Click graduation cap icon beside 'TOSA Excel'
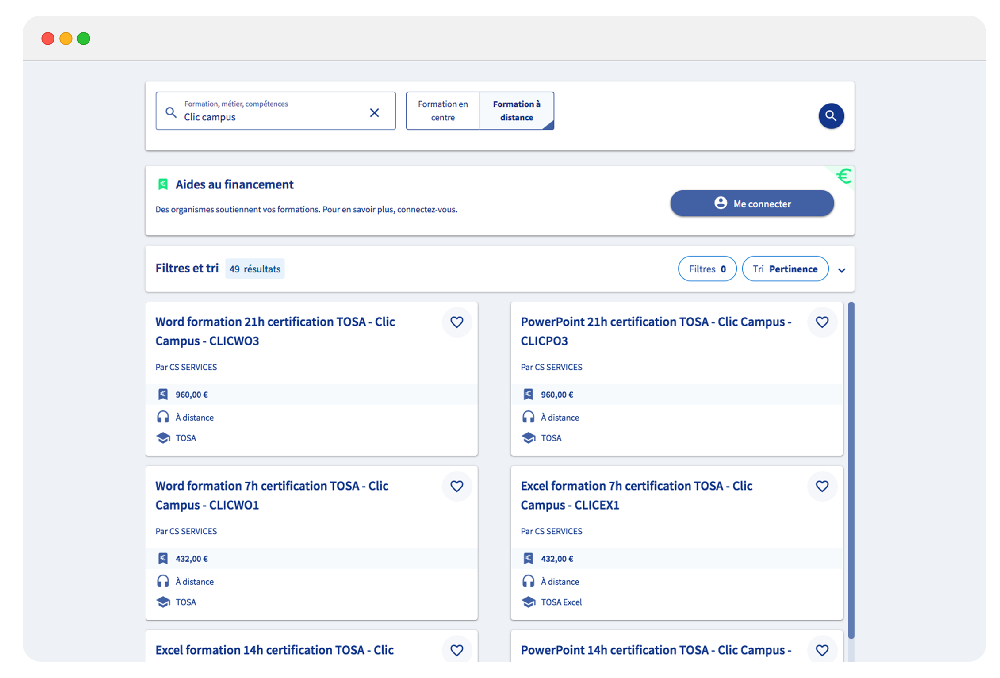Viewport: 1000px width, 678px height. point(529,601)
